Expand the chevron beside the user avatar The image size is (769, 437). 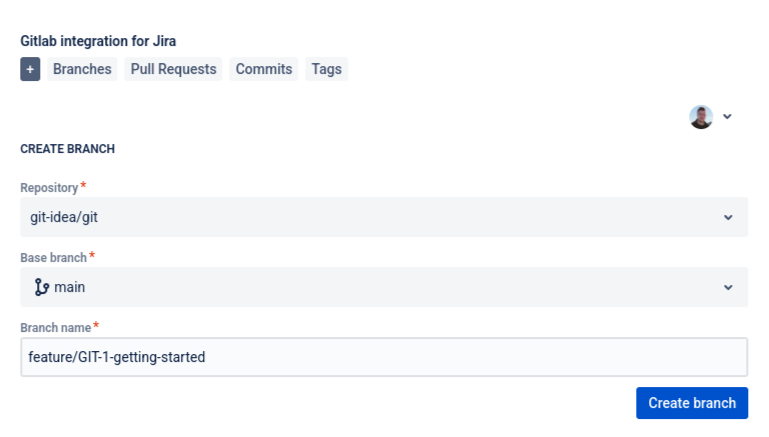pyautogui.click(x=727, y=116)
